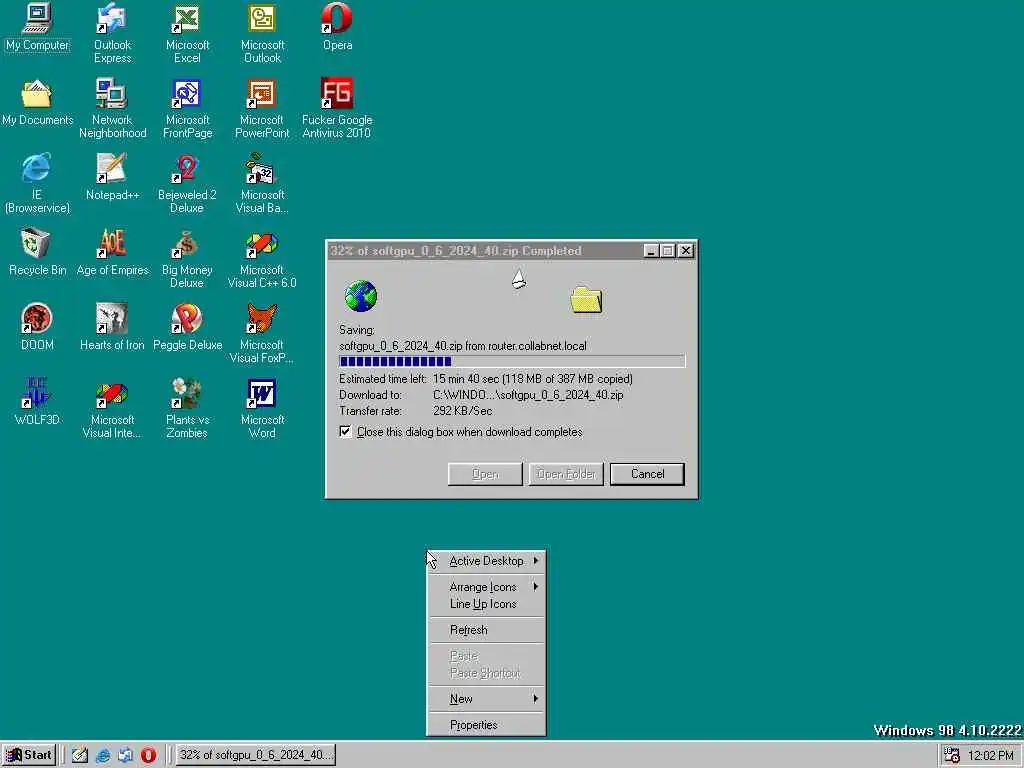Select the IE (Browservice) icon
Image resolution: width=1024 pixels, height=768 pixels.
[x=37, y=183]
